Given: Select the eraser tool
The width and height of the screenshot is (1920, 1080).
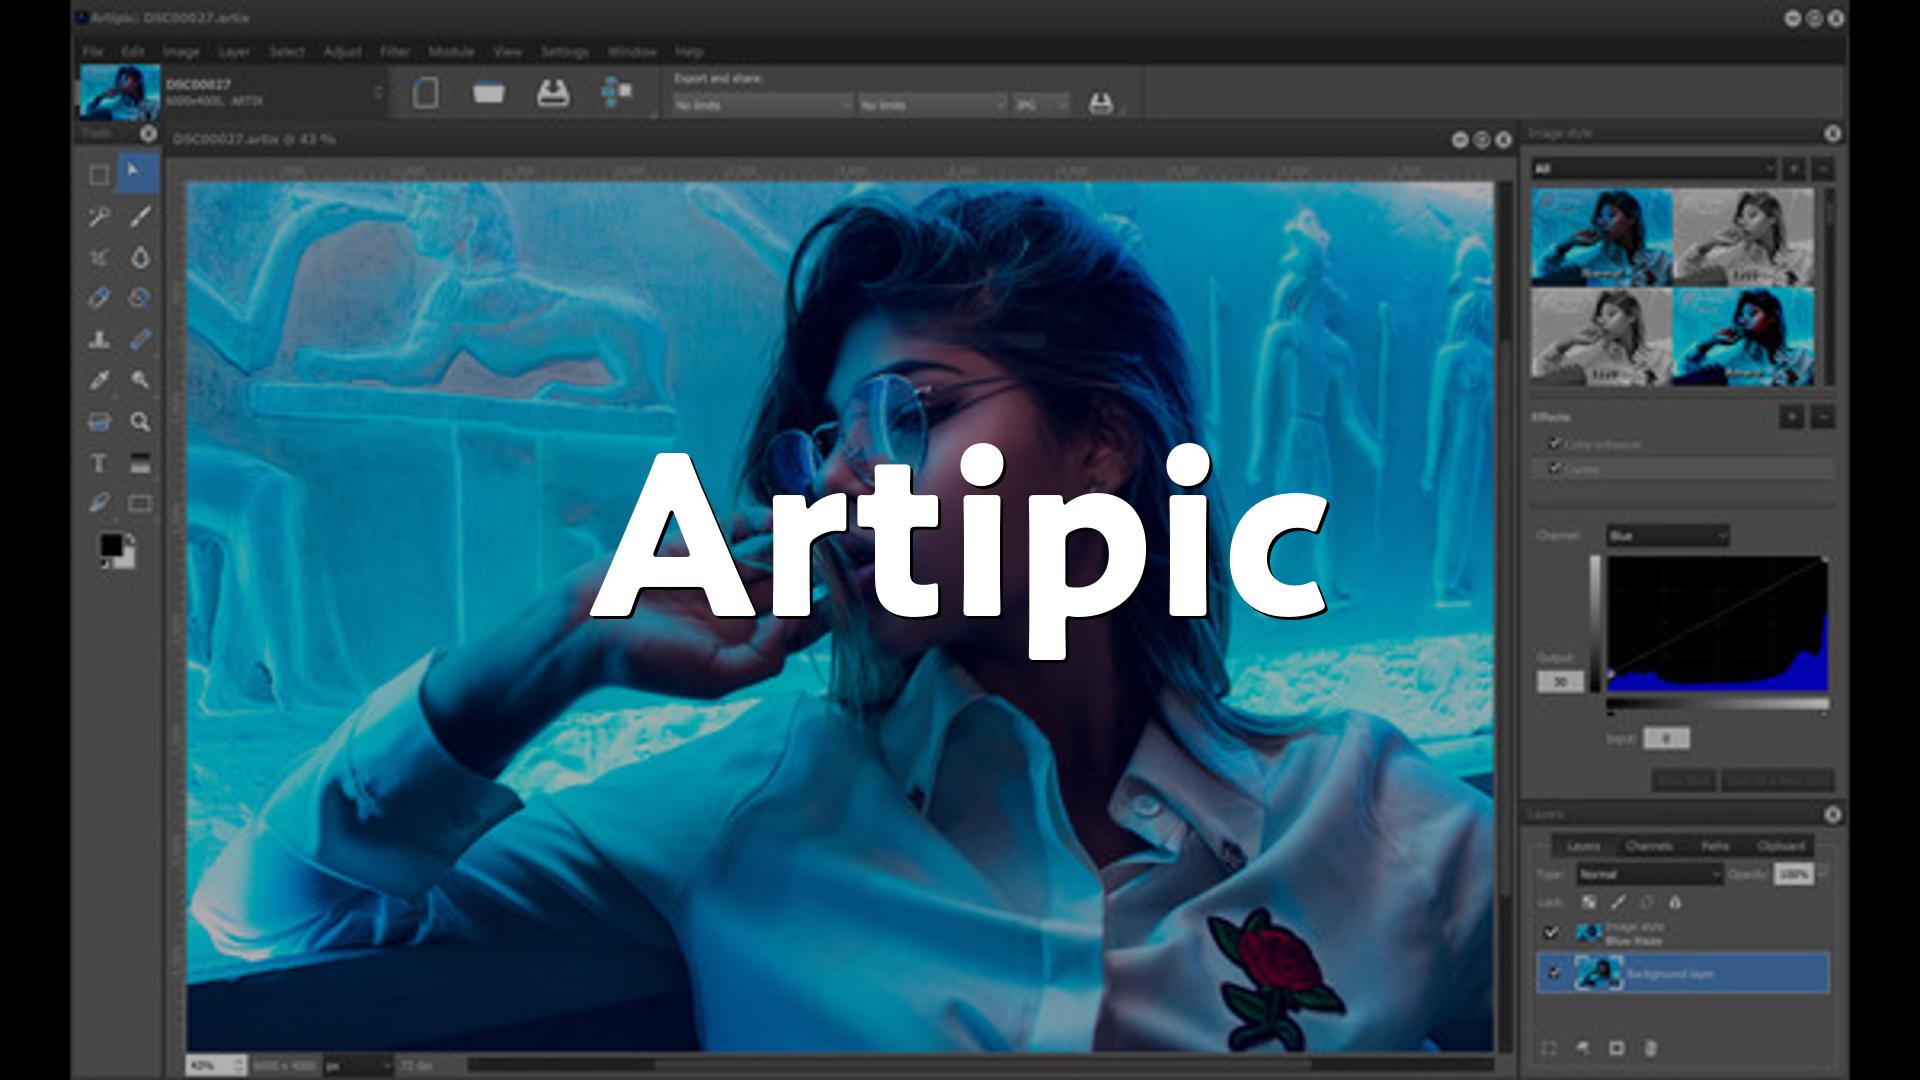Looking at the screenshot, I should [98, 298].
